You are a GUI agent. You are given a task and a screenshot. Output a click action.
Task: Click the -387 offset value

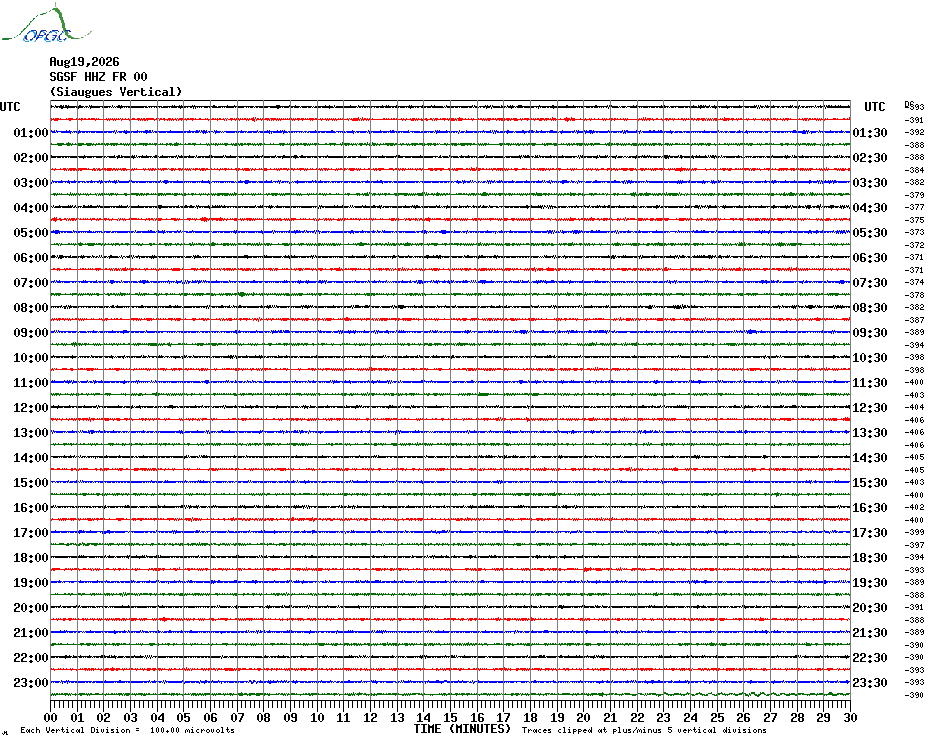[915, 320]
